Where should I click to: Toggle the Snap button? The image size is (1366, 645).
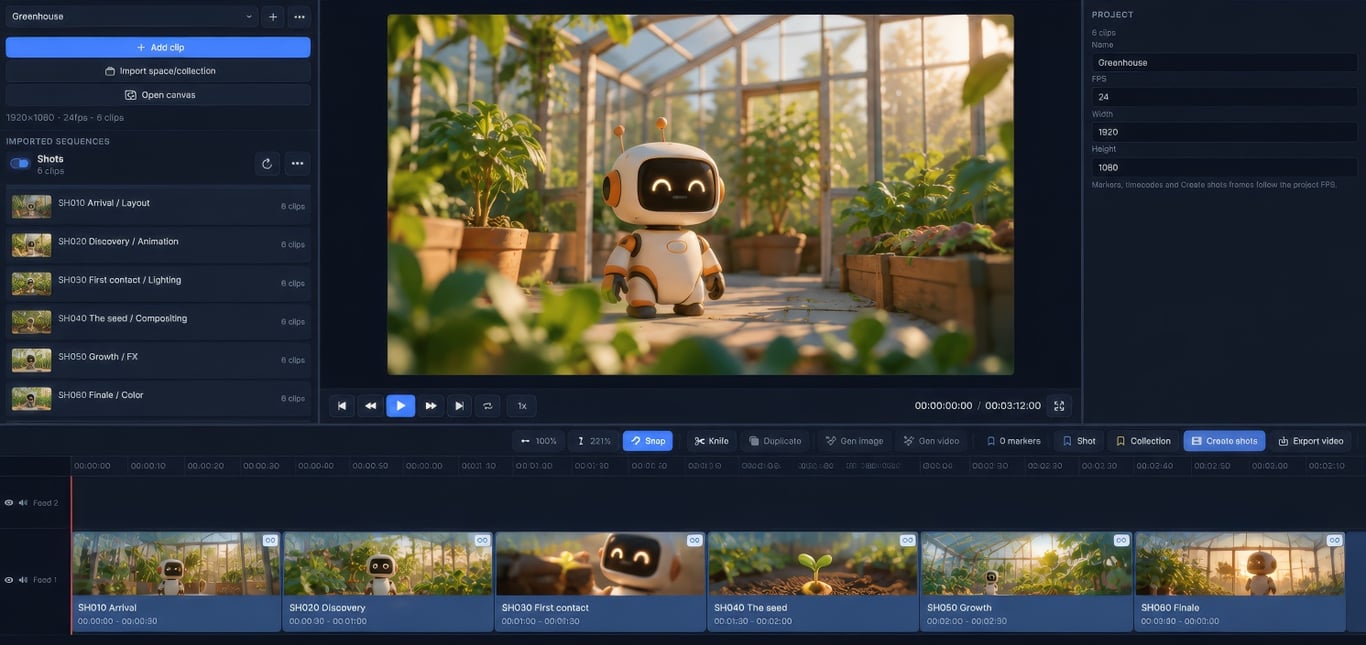click(x=648, y=441)
